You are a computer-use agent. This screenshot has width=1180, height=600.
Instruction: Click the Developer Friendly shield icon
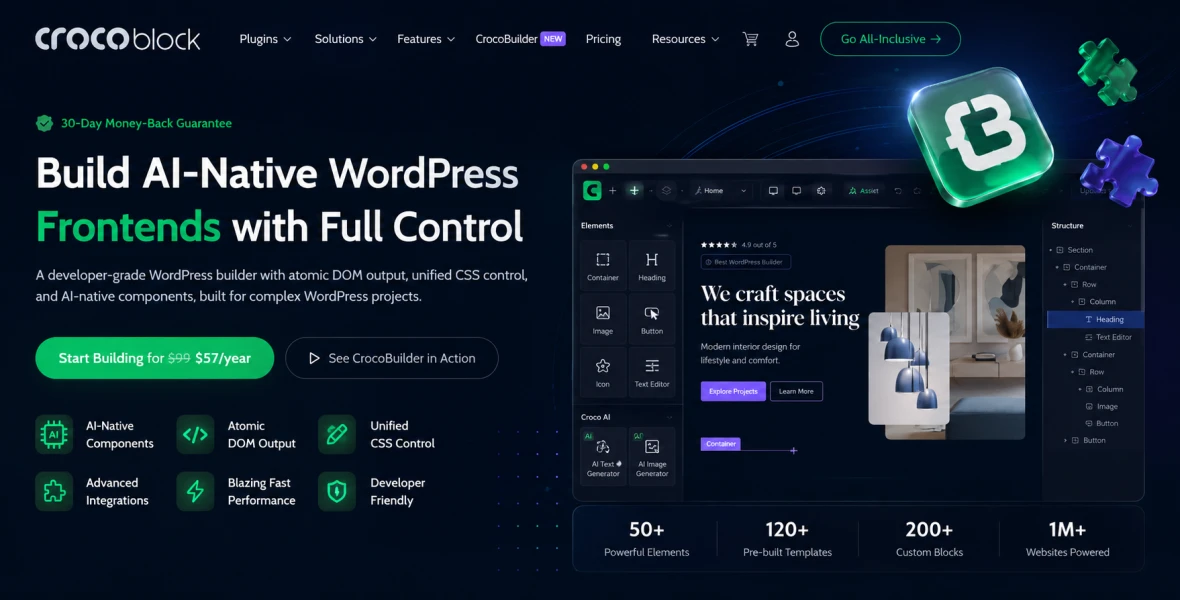[337, 492]
